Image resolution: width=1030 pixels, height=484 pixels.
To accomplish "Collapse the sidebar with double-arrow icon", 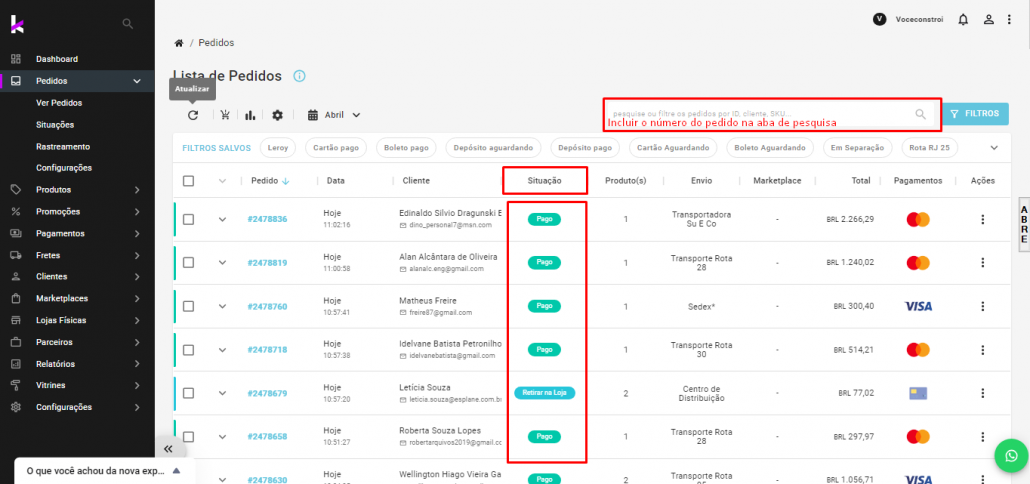I will [x=168, y=450].
